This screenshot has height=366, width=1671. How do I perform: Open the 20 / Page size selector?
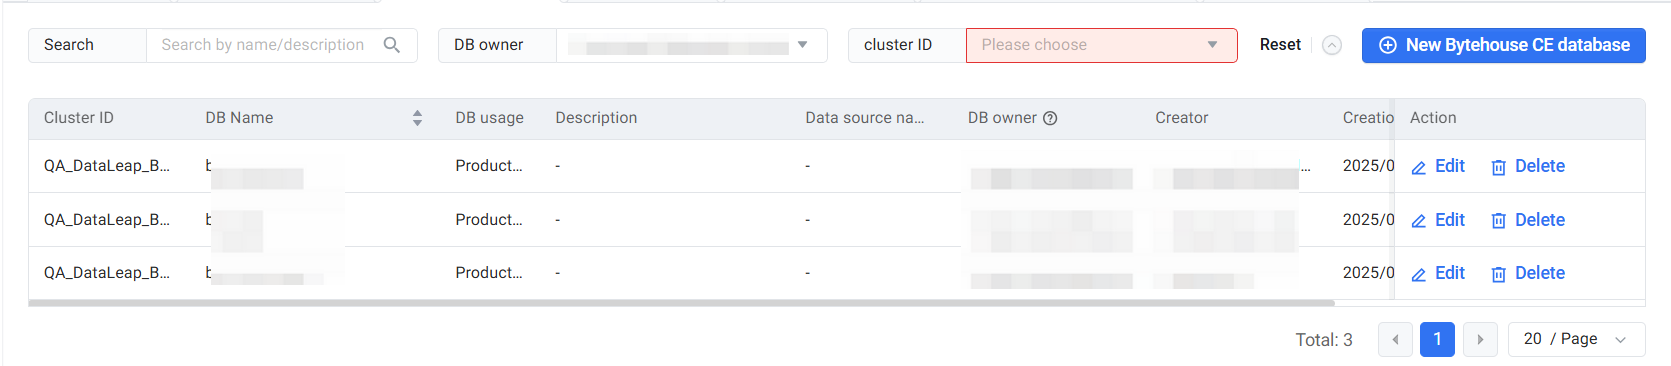(1576, 339)
